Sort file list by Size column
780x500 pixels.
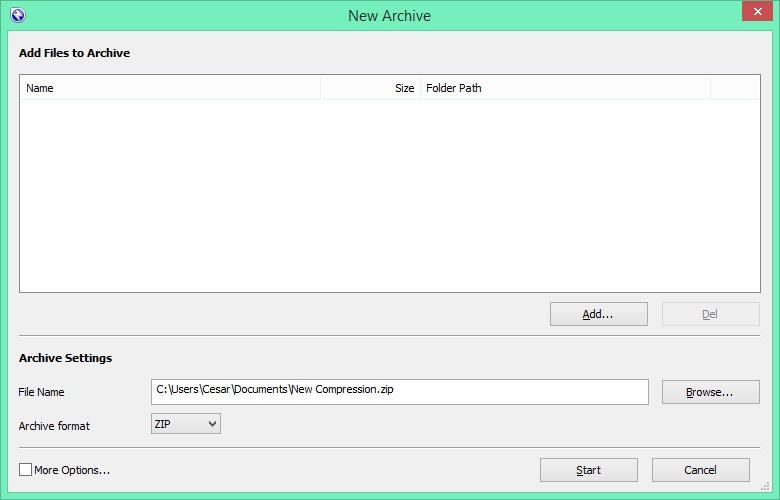click(371, 88)
